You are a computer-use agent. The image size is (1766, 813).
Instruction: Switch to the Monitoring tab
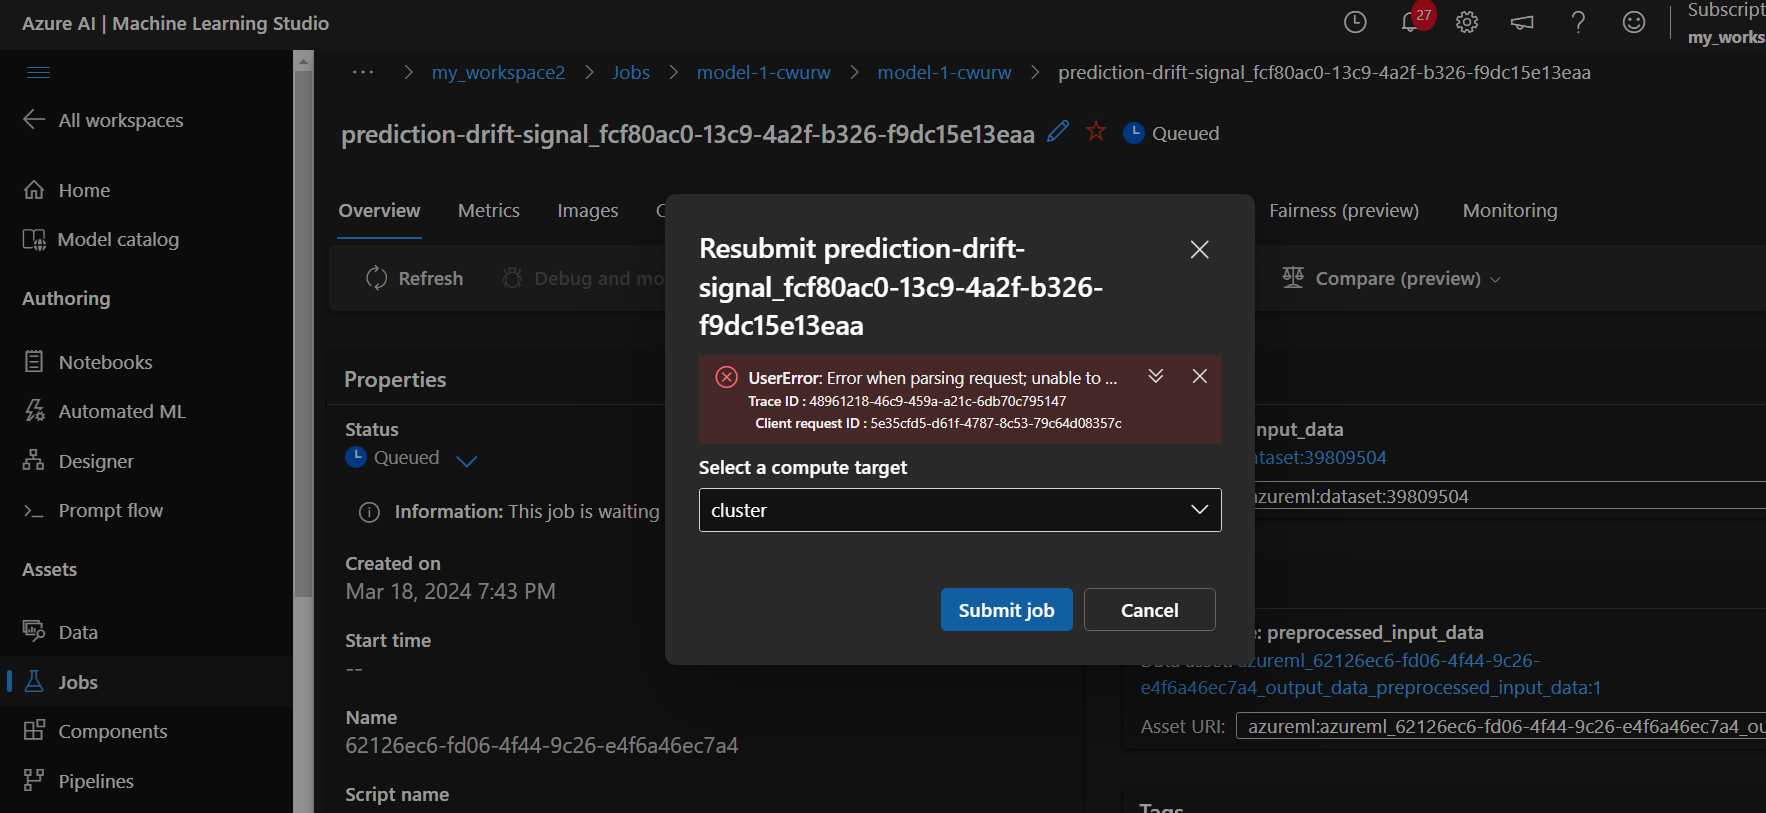tap(1510, 211)
